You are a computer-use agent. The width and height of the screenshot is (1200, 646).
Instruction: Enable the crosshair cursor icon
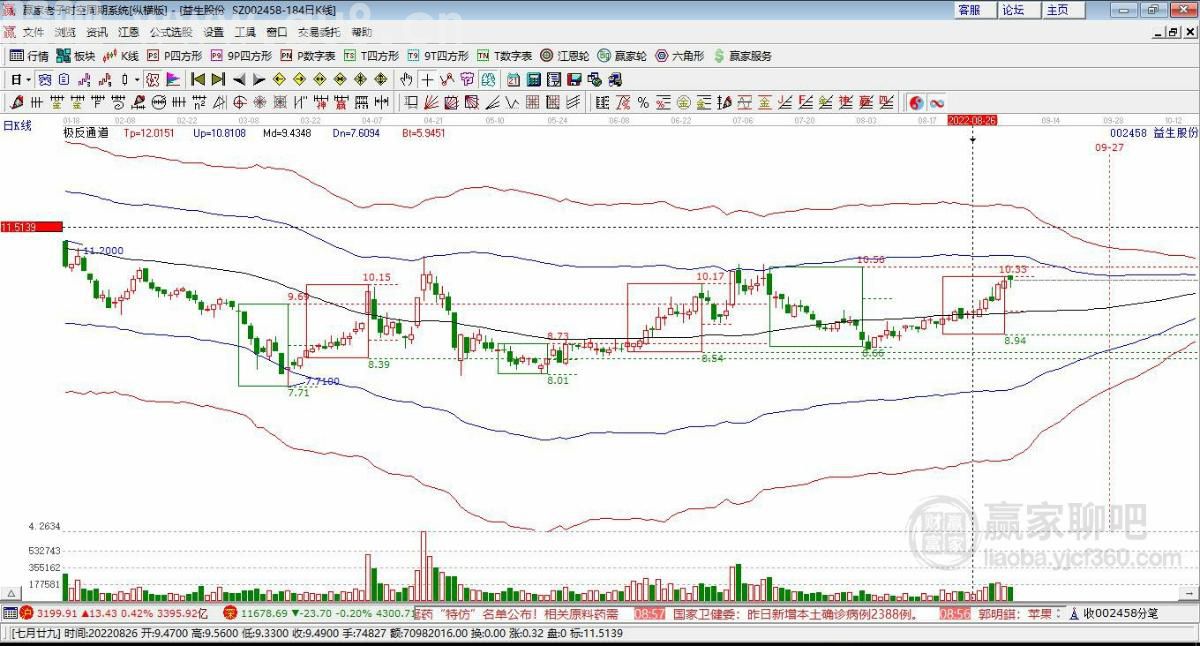coord(426,79)
